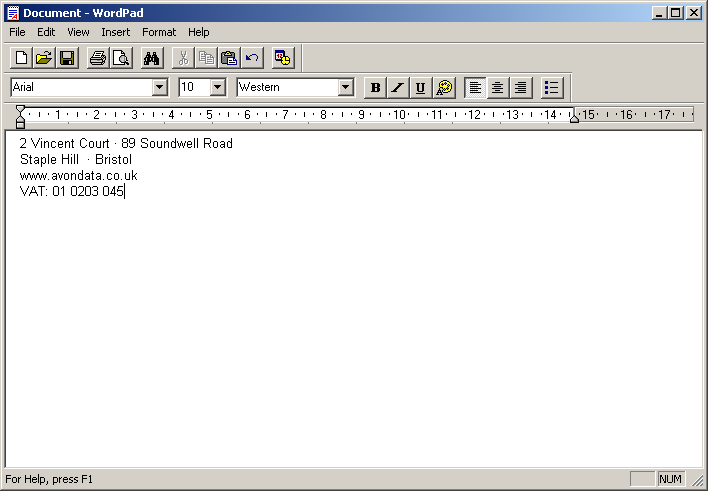Viewport: 708px width, 491px height.
Task: Toggle bullet list style
Action: (552, 87)
